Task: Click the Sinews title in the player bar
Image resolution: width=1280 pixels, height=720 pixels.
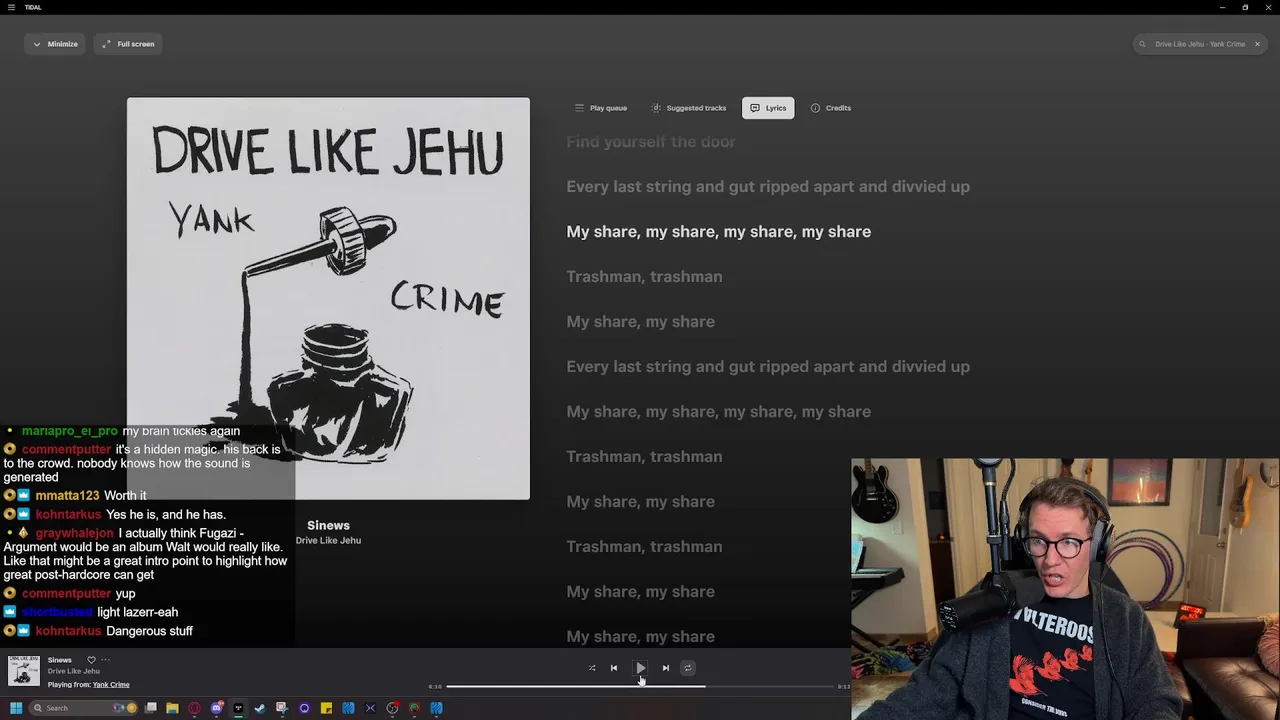Action: [x=60, y=660]
